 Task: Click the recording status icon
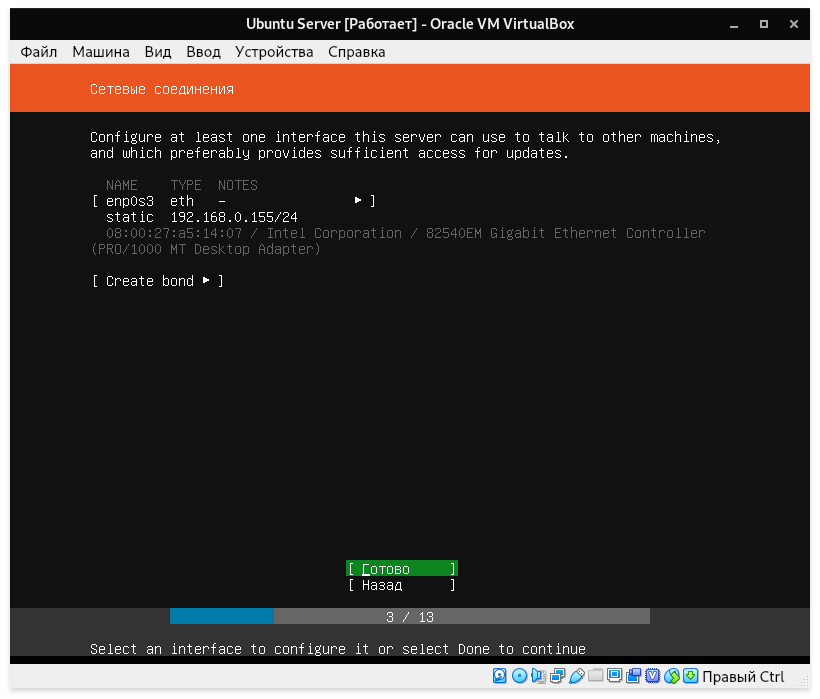coord(633,676)
